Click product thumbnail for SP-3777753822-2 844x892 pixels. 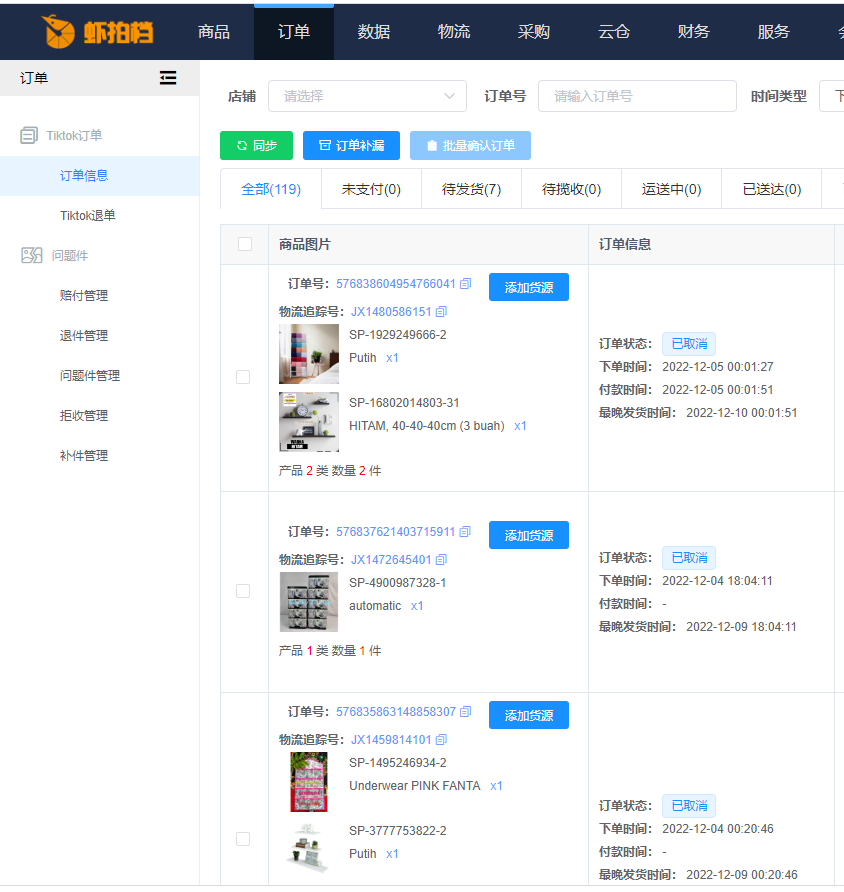(x=309, y=849)
